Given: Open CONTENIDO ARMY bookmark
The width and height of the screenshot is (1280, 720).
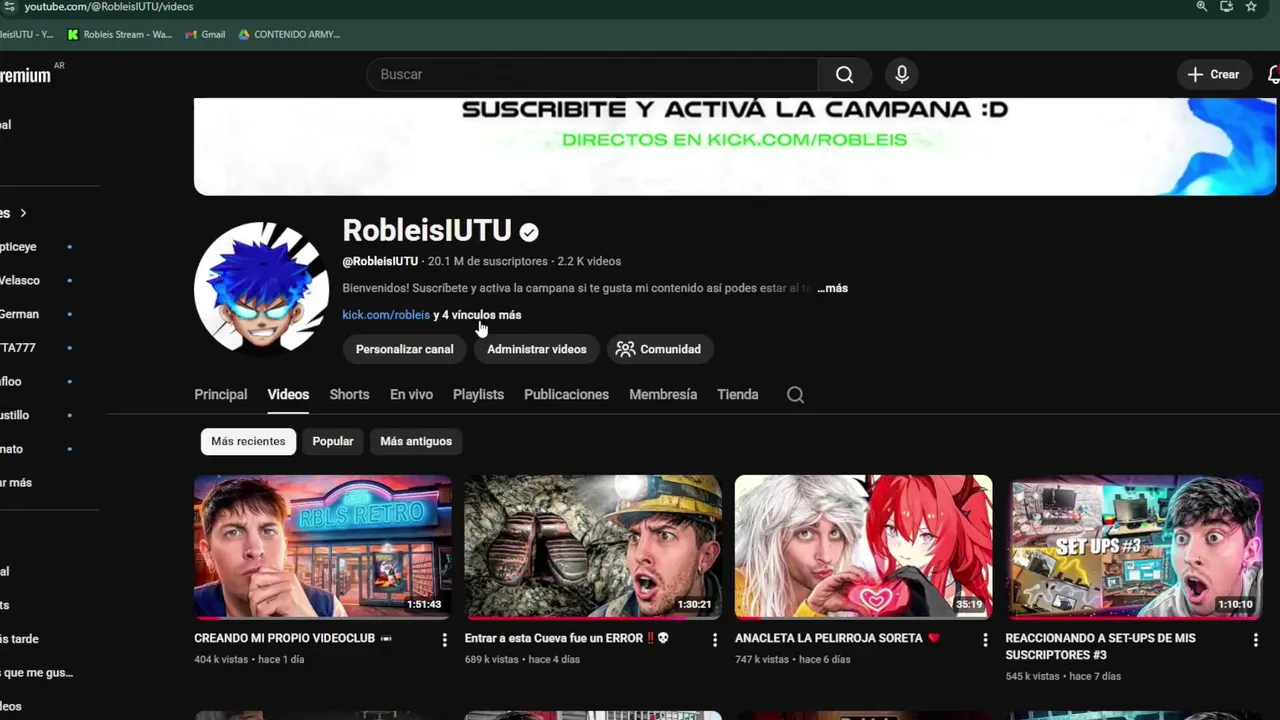Looking at the screenshot, I should [290, 34].
